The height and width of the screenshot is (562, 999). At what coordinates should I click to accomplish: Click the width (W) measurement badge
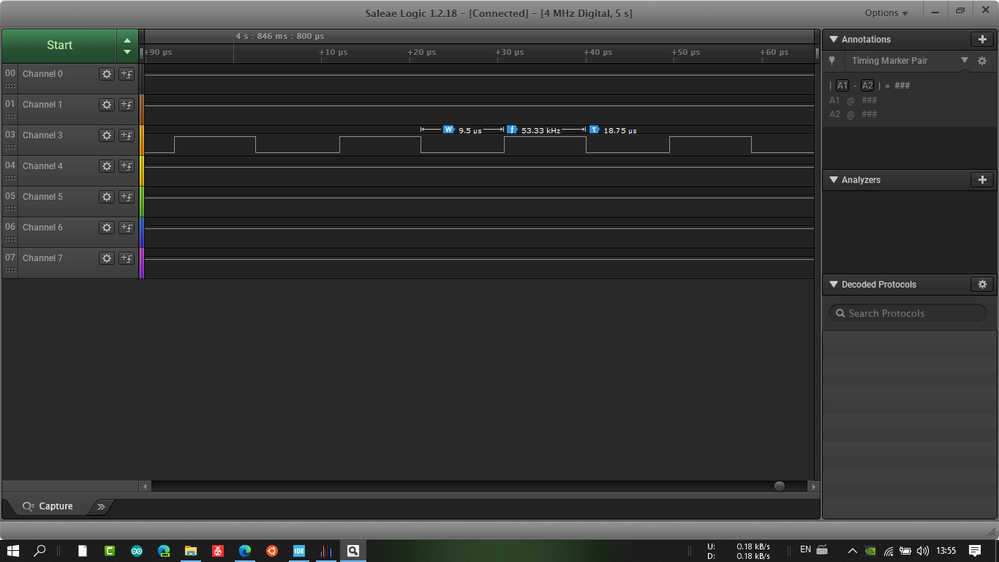point(448,129)
